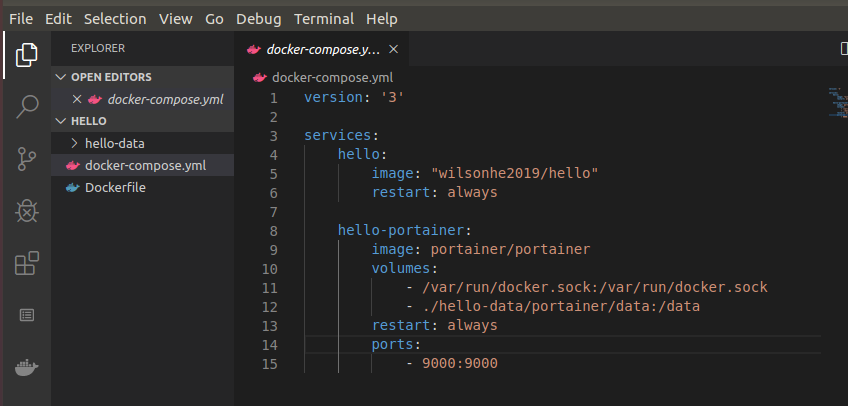
Task: Click the "wilsonhe2019/hello" image string
Action: pyautogui.click(x=514, y=173)
